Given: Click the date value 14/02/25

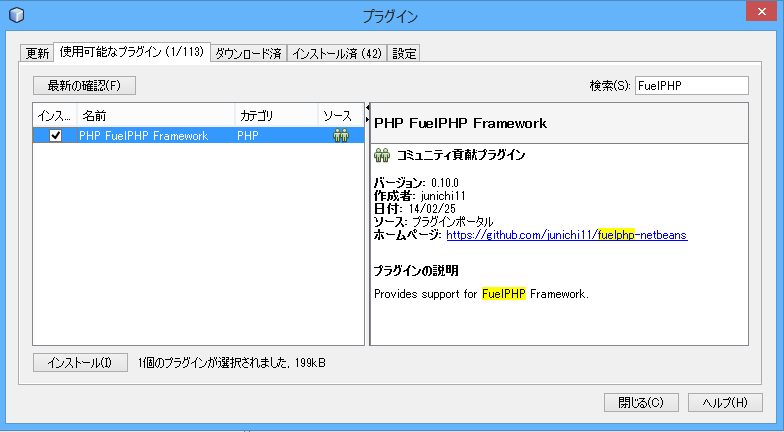Looking at the screenshot, I should [432, 208].
